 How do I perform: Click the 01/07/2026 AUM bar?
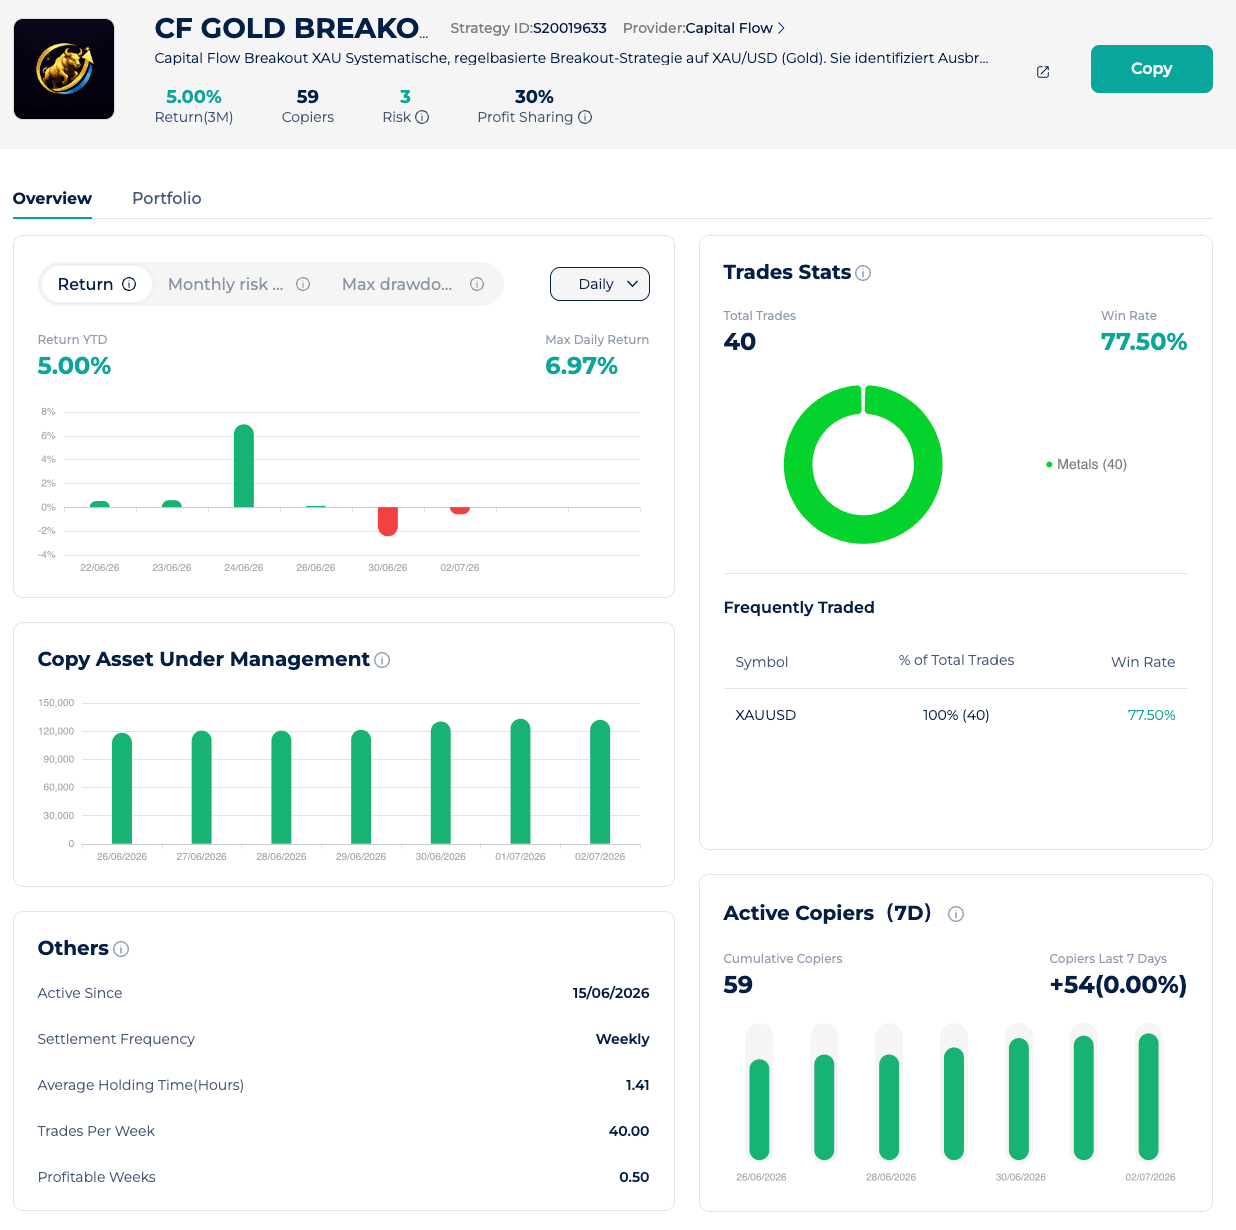tap(520, 782)
